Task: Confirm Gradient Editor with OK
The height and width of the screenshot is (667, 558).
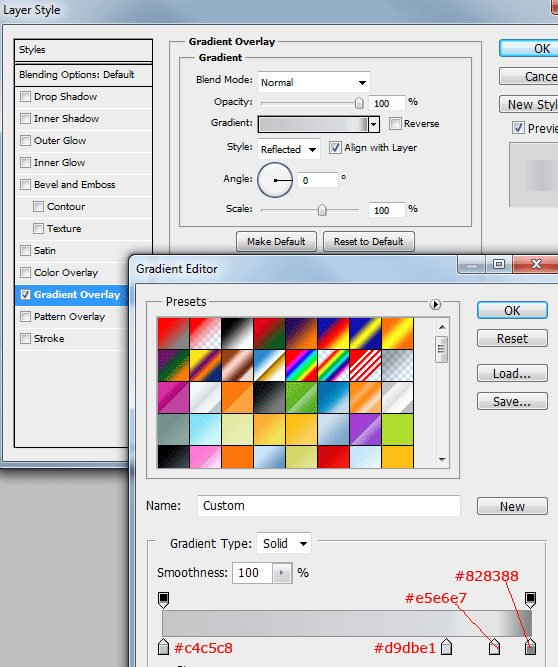Action: pyautogui.click(x=512, y=311)
